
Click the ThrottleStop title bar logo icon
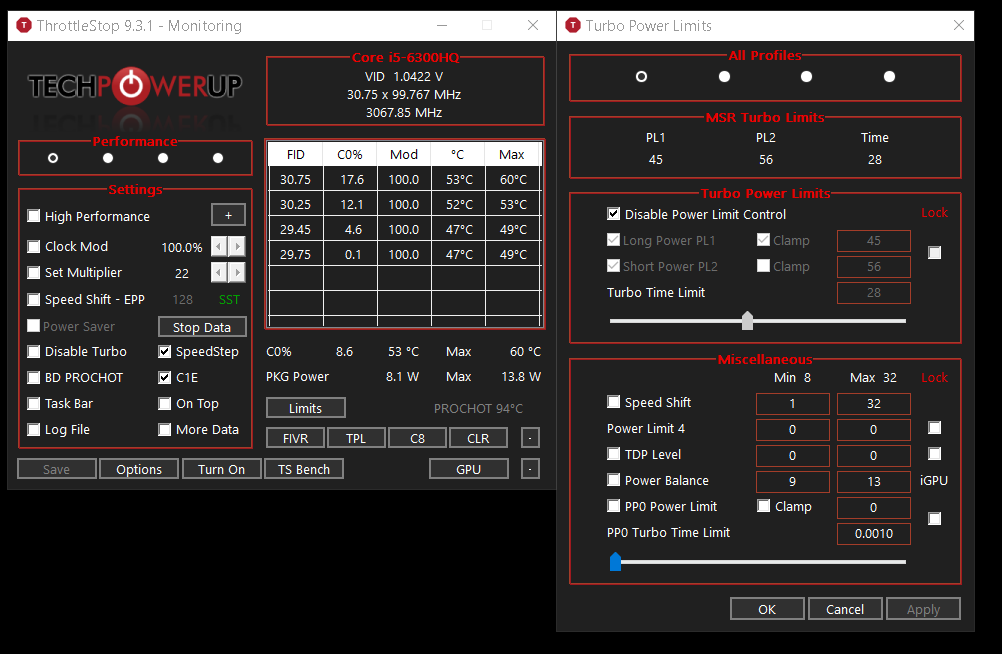[24, 26]
